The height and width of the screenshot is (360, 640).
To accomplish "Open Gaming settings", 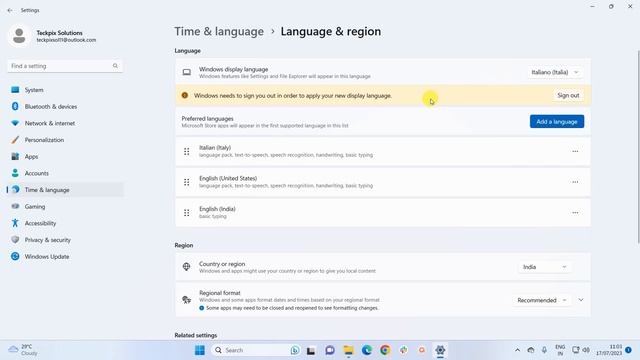I will 64,207.
